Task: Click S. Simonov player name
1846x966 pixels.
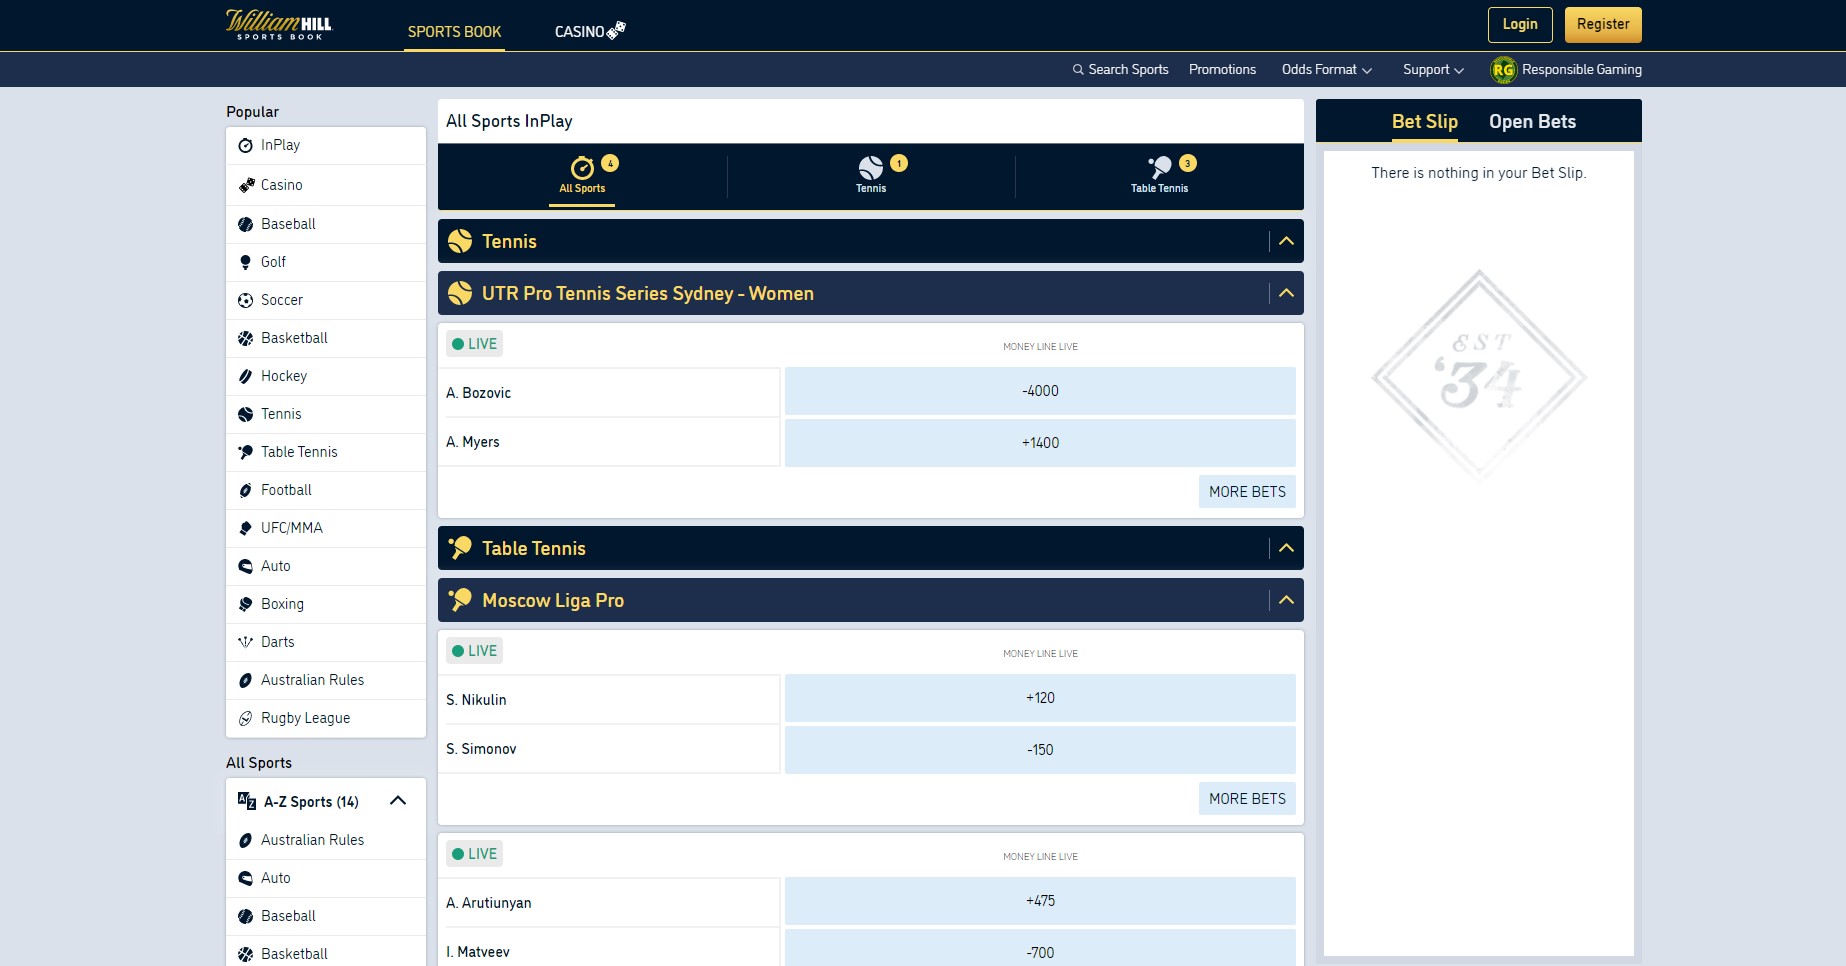Action: [x=481, y=749]
